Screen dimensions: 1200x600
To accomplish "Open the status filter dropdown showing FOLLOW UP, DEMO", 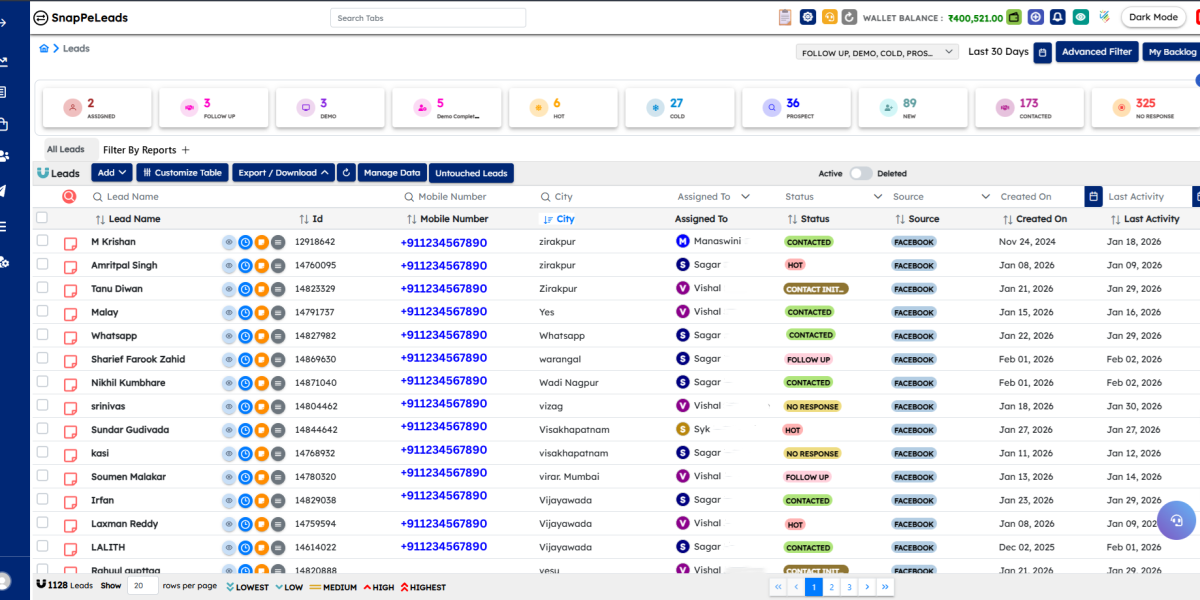I will (877, 52).
